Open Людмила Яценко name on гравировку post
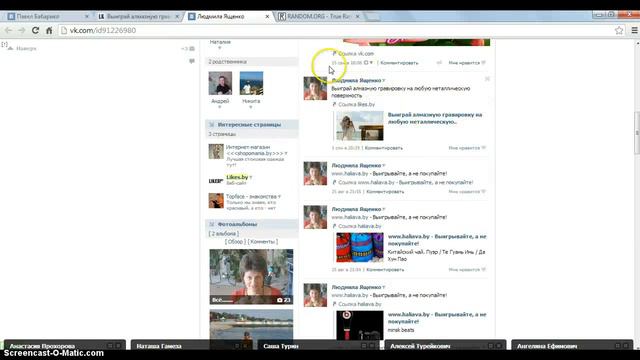This screenshot has width=640, height=360. (x=356, y=80)
